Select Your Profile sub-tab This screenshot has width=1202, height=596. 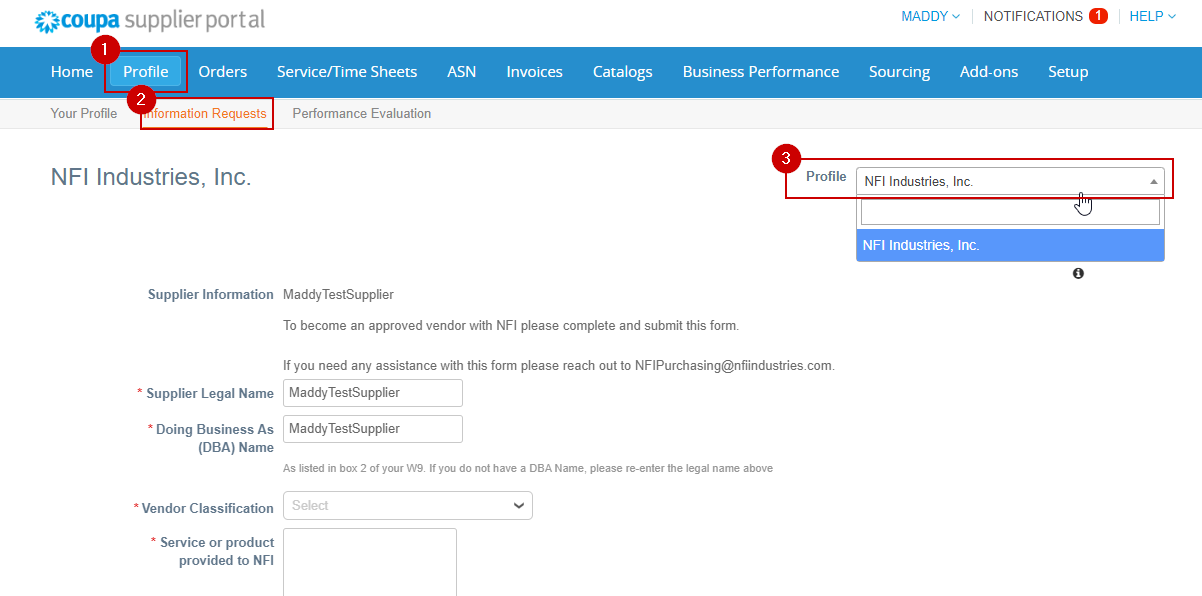pyautogui.click(x=84, y=114)
